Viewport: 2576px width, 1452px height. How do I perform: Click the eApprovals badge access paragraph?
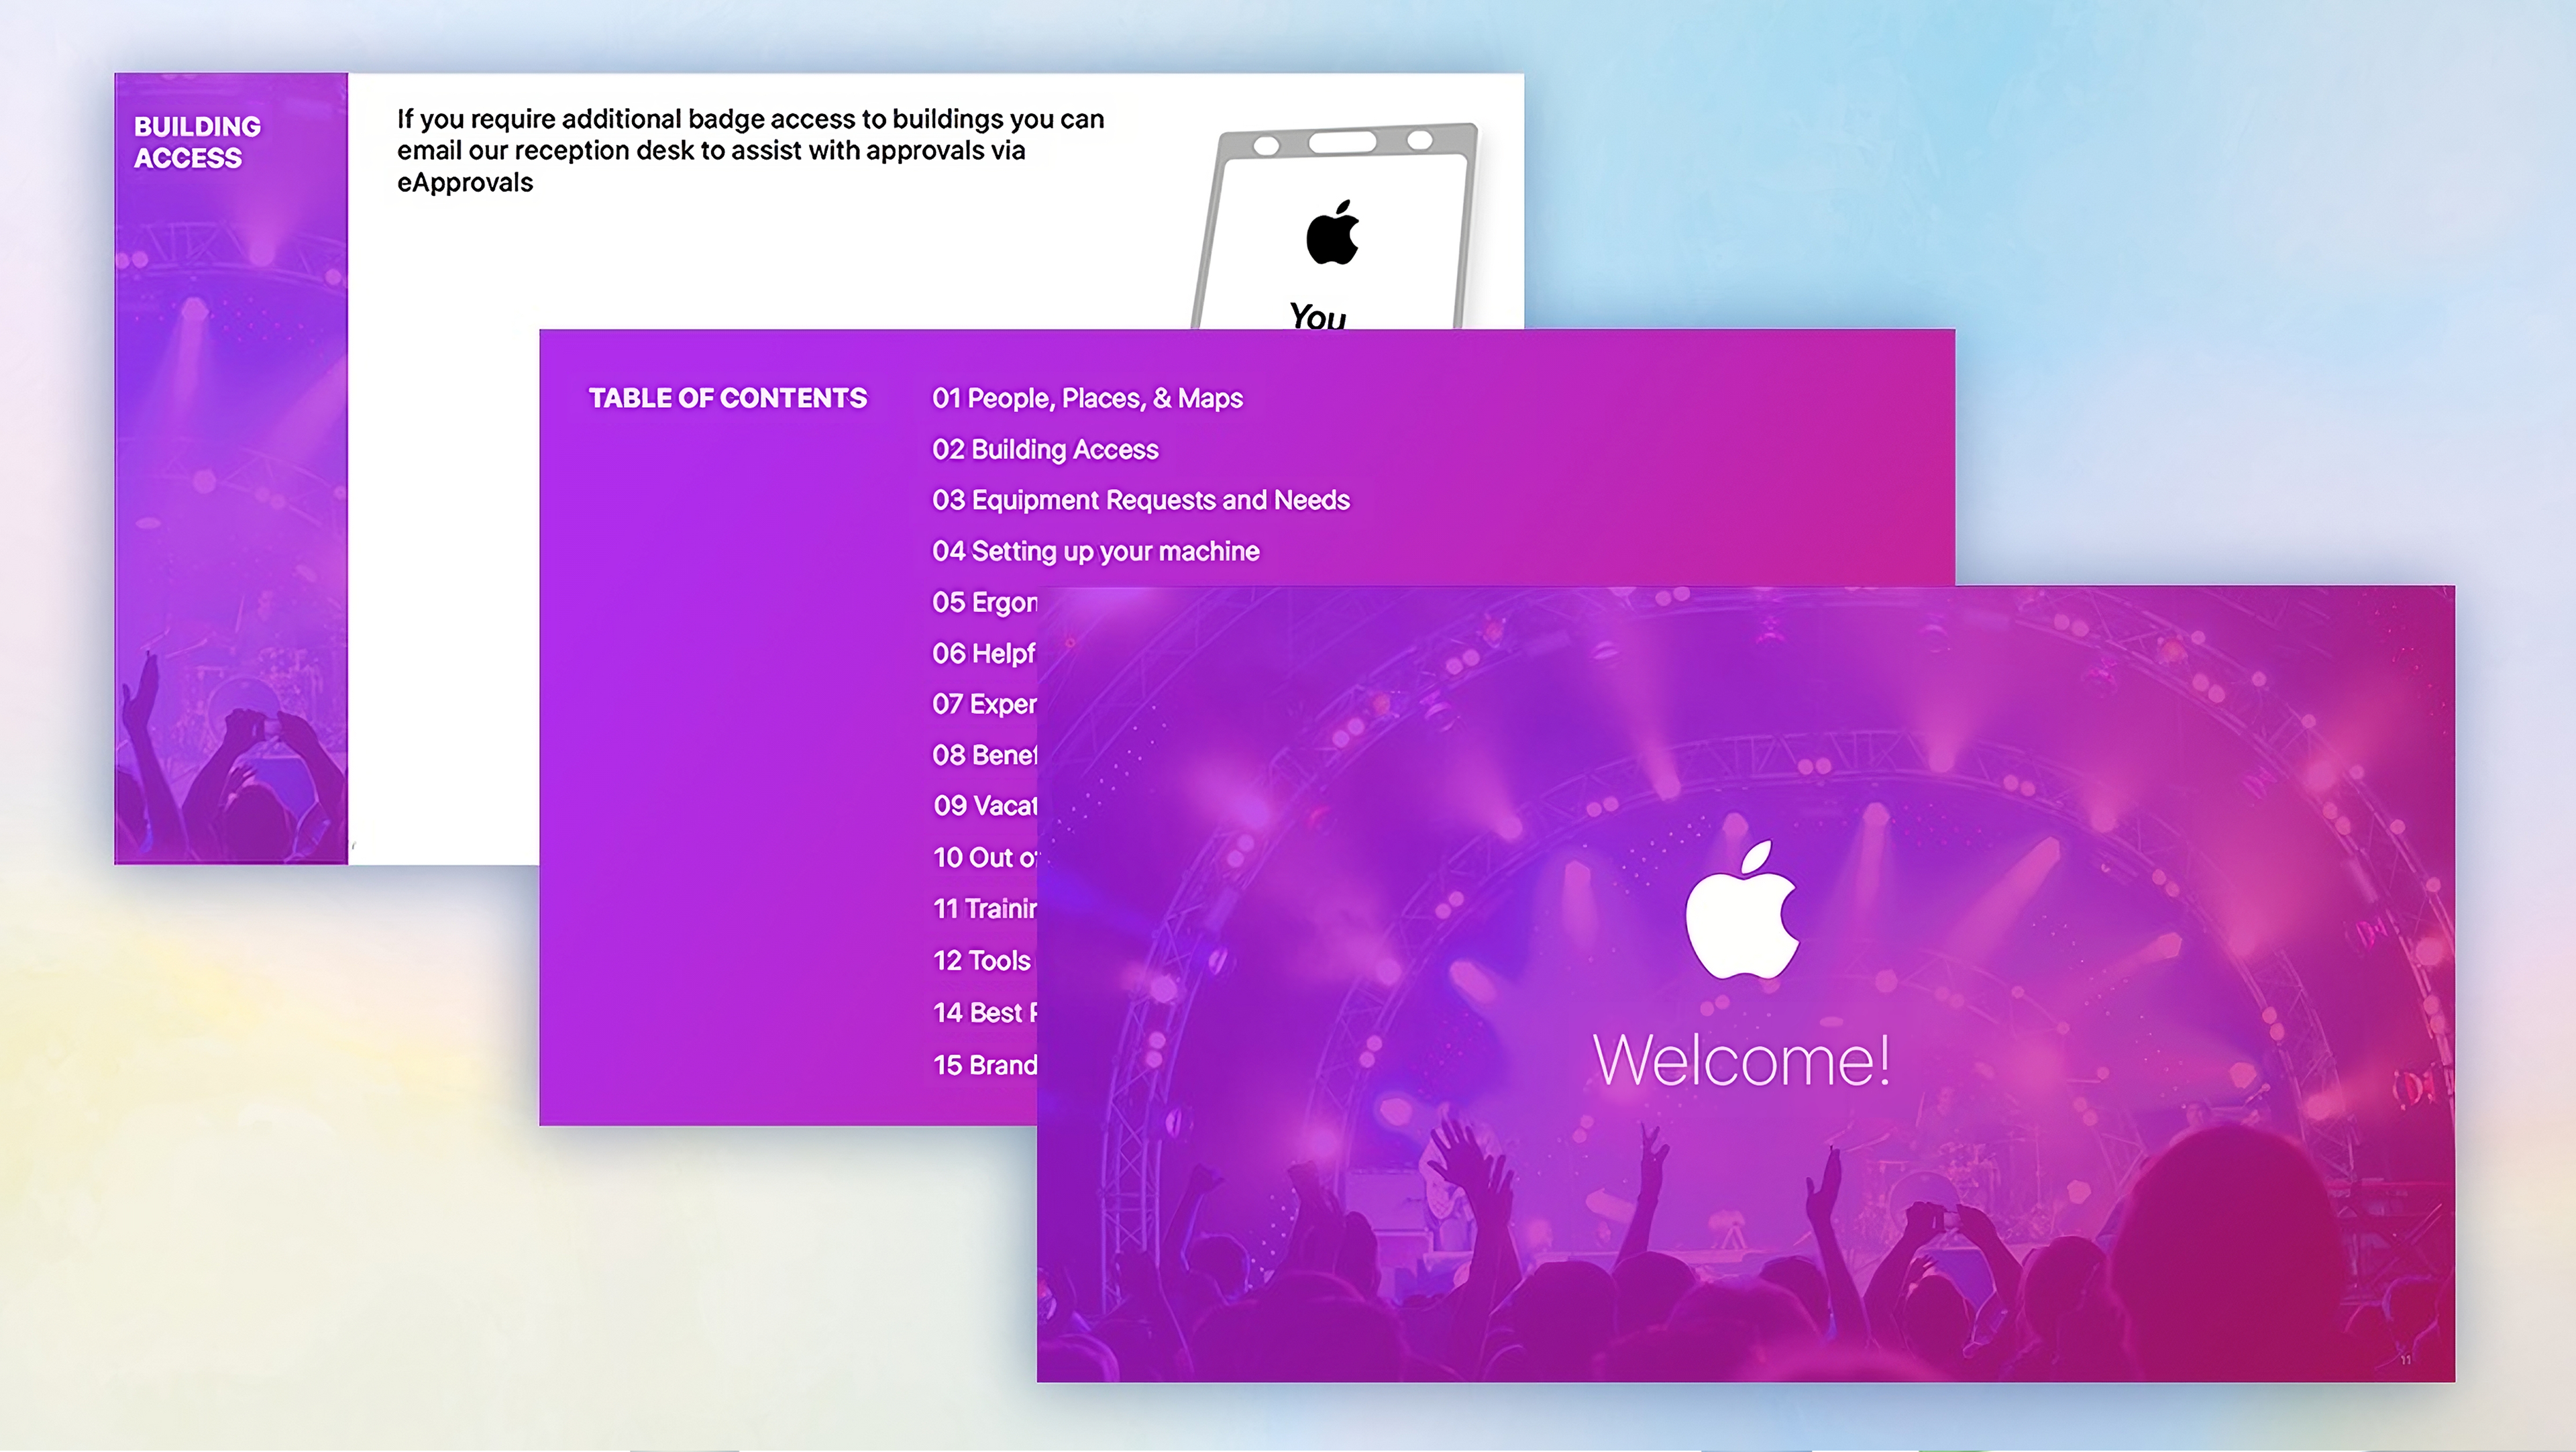pyautogui.click(x=750, y=150)
